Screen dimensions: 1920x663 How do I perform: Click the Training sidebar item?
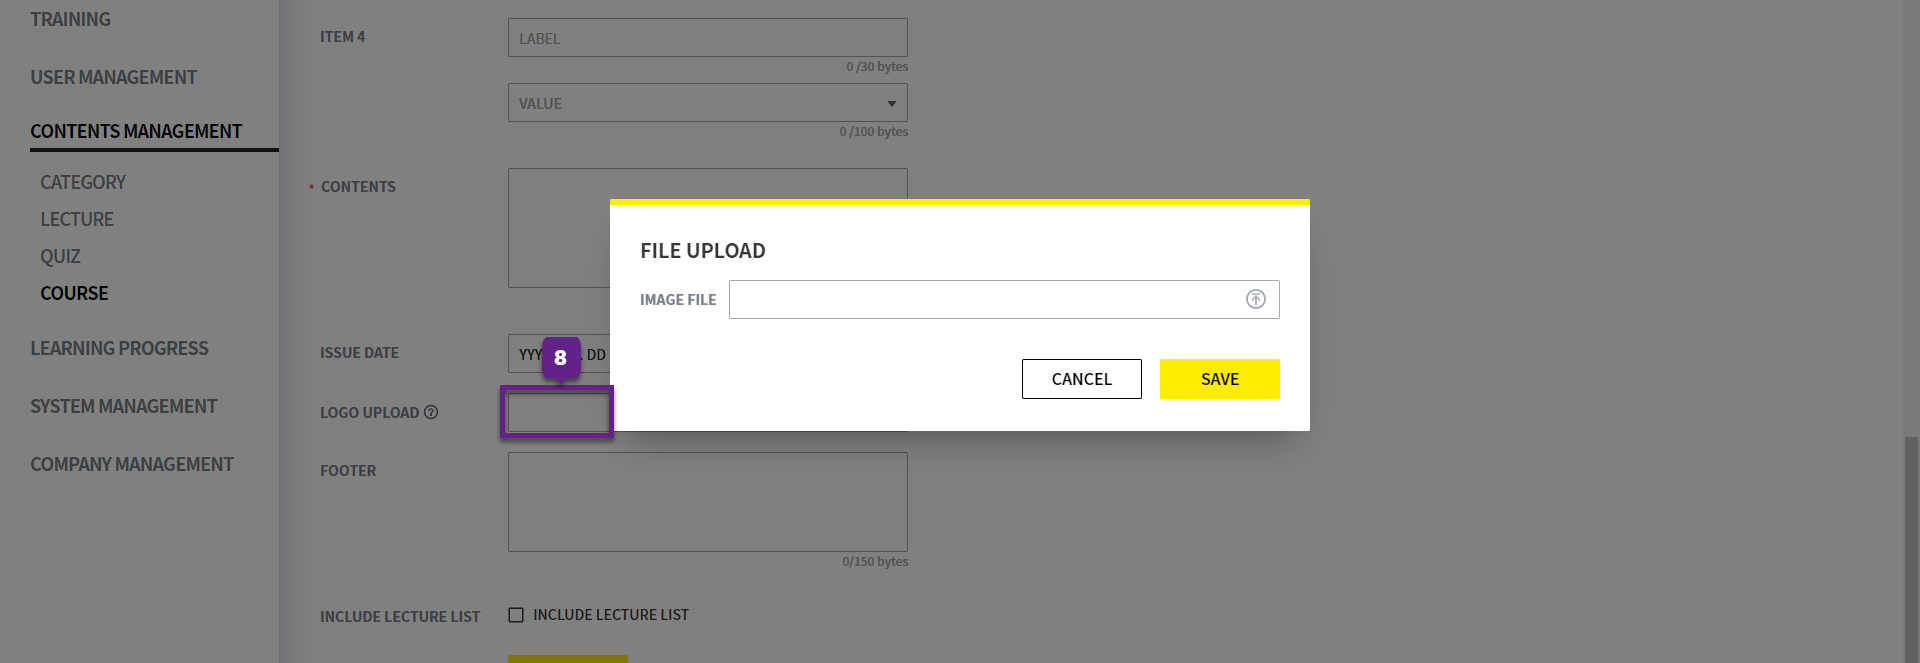tap(70, 19)
